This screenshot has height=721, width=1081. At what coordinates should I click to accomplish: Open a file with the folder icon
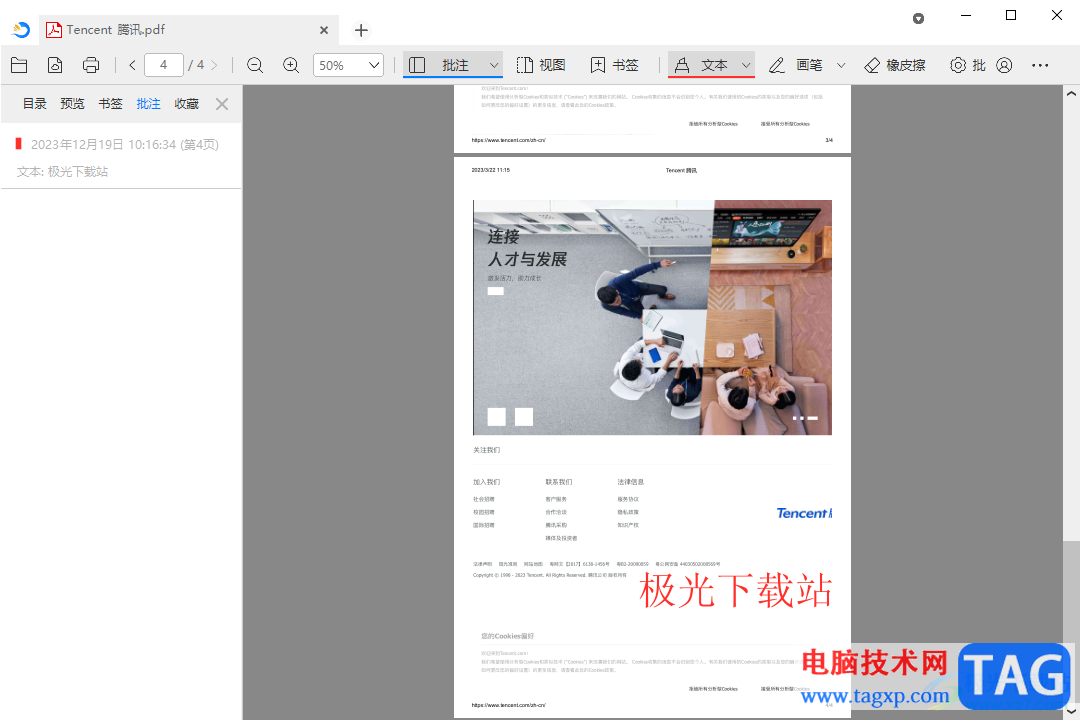[19, 65]
